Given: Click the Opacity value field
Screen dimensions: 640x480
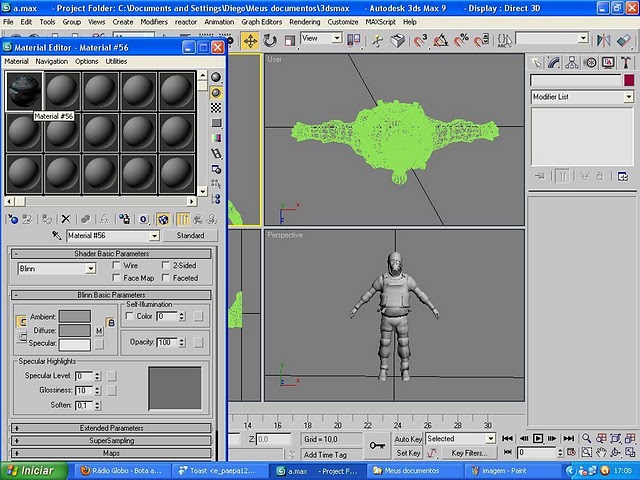Looking at the screenshot, I should pos(167,342).
